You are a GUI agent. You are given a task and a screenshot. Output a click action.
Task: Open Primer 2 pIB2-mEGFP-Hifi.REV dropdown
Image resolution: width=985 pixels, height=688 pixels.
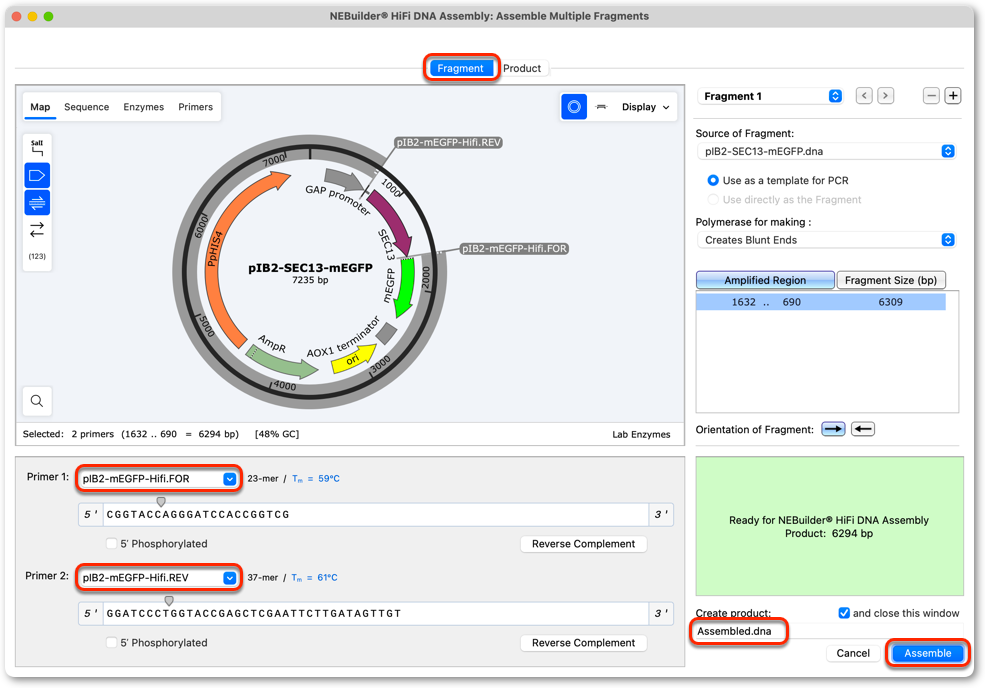point(159,577)
